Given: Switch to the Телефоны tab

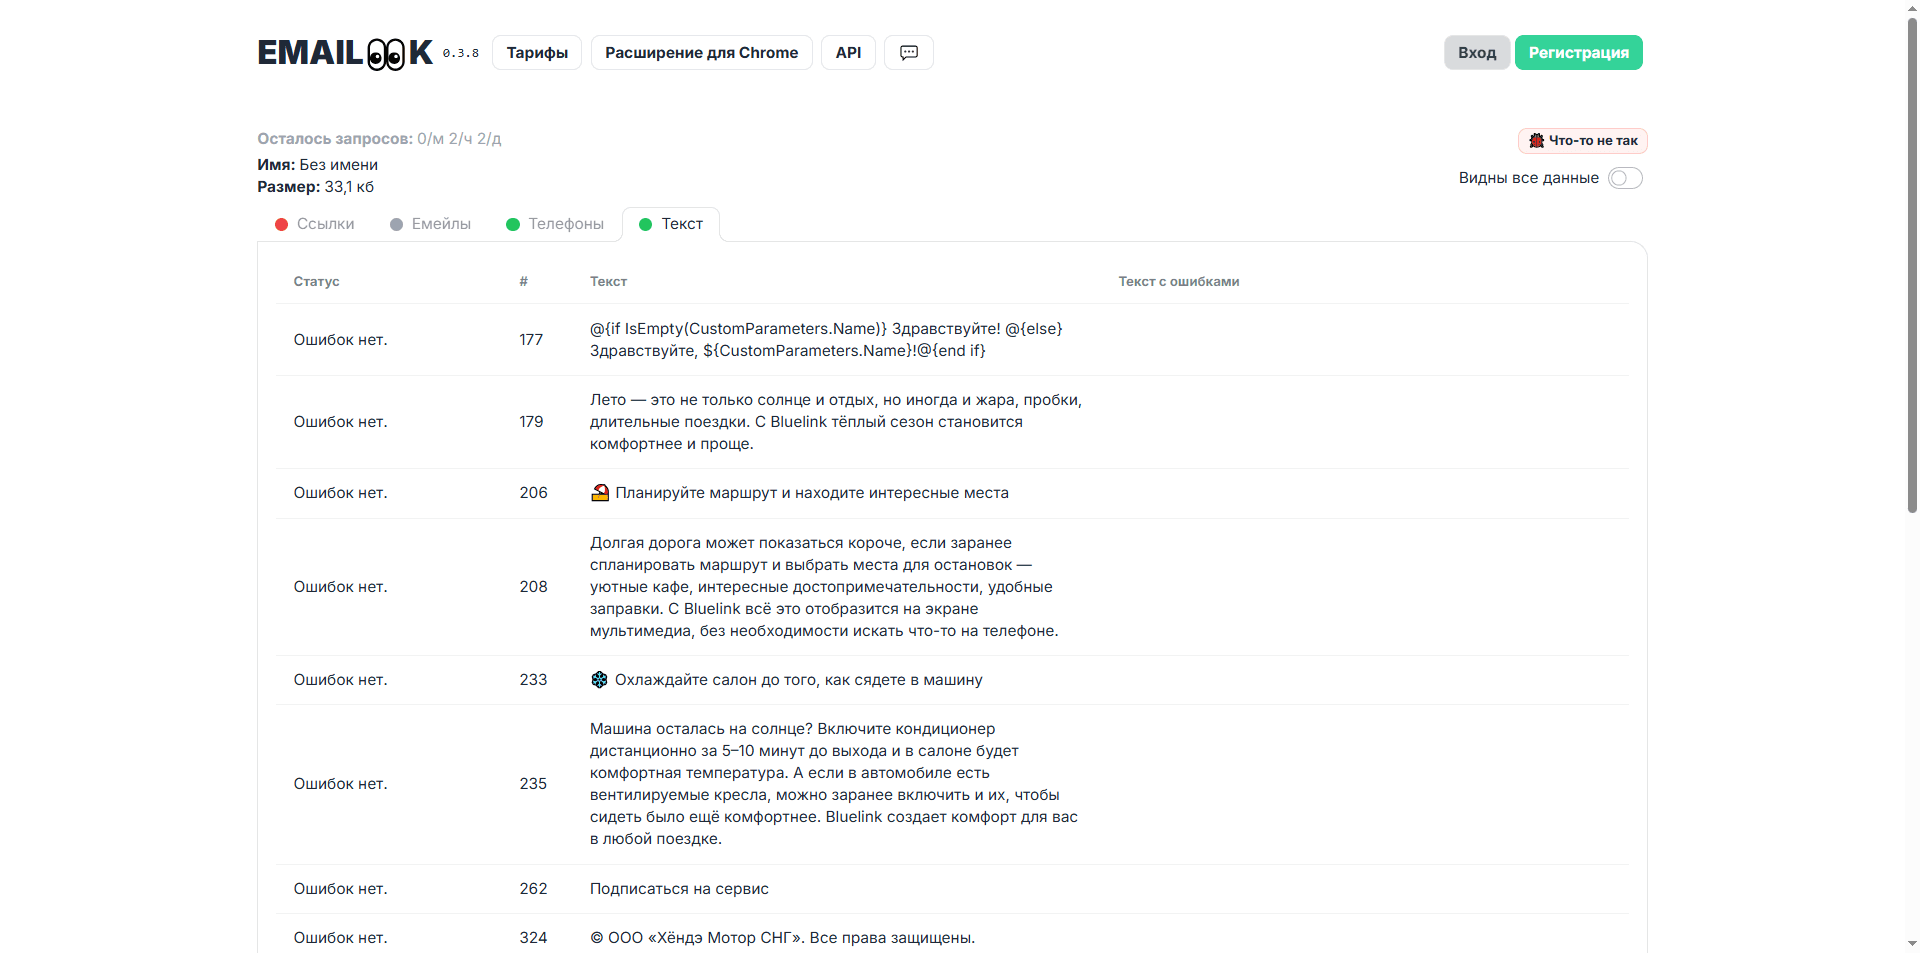Looking at the screenshot, I should (x=555, y=224).
